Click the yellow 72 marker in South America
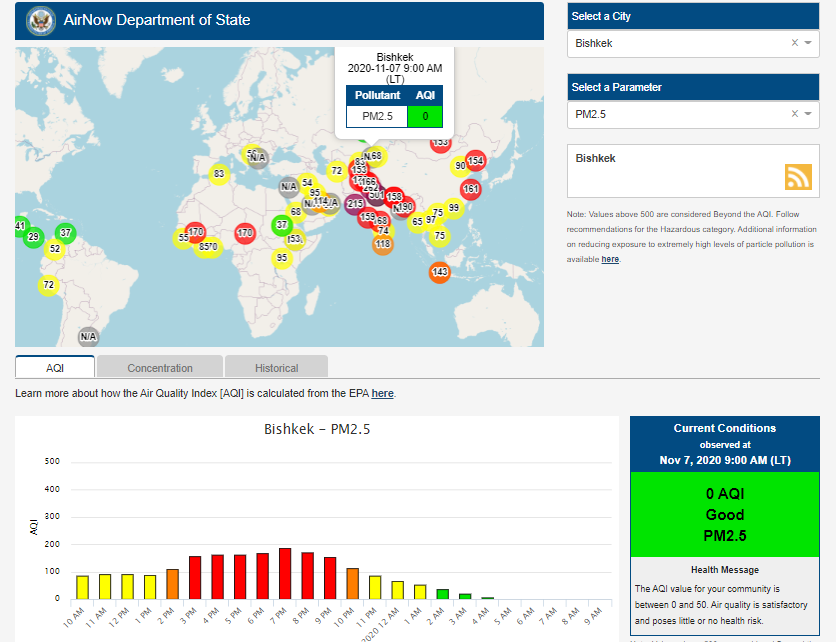Screen dimensions: 836x642 [x=48, y=285]
